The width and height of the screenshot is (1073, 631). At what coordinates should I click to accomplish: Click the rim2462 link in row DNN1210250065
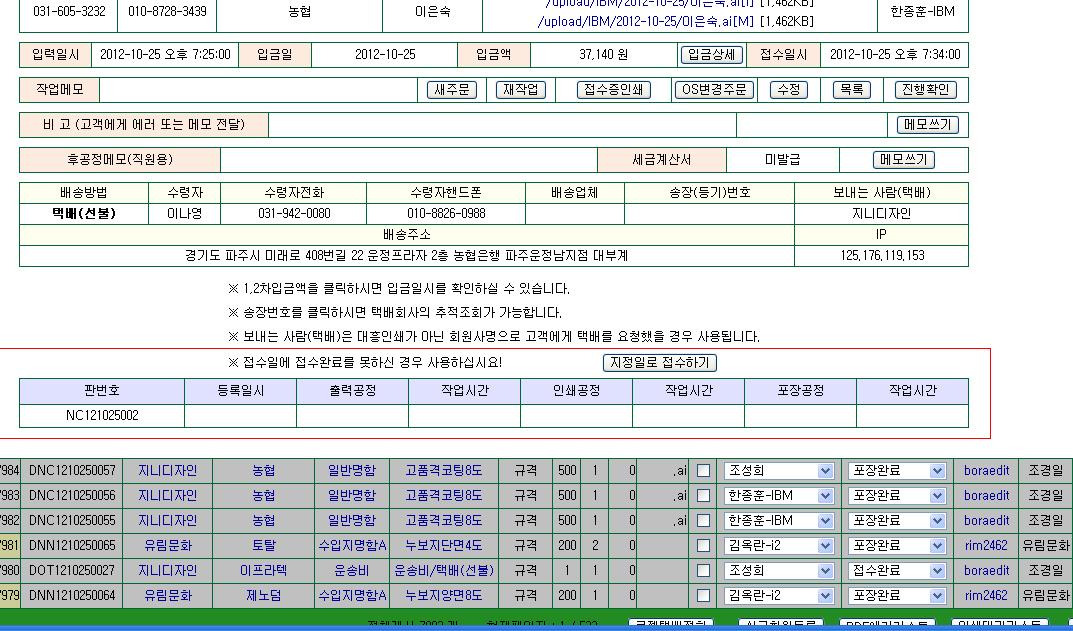point(986,546)
